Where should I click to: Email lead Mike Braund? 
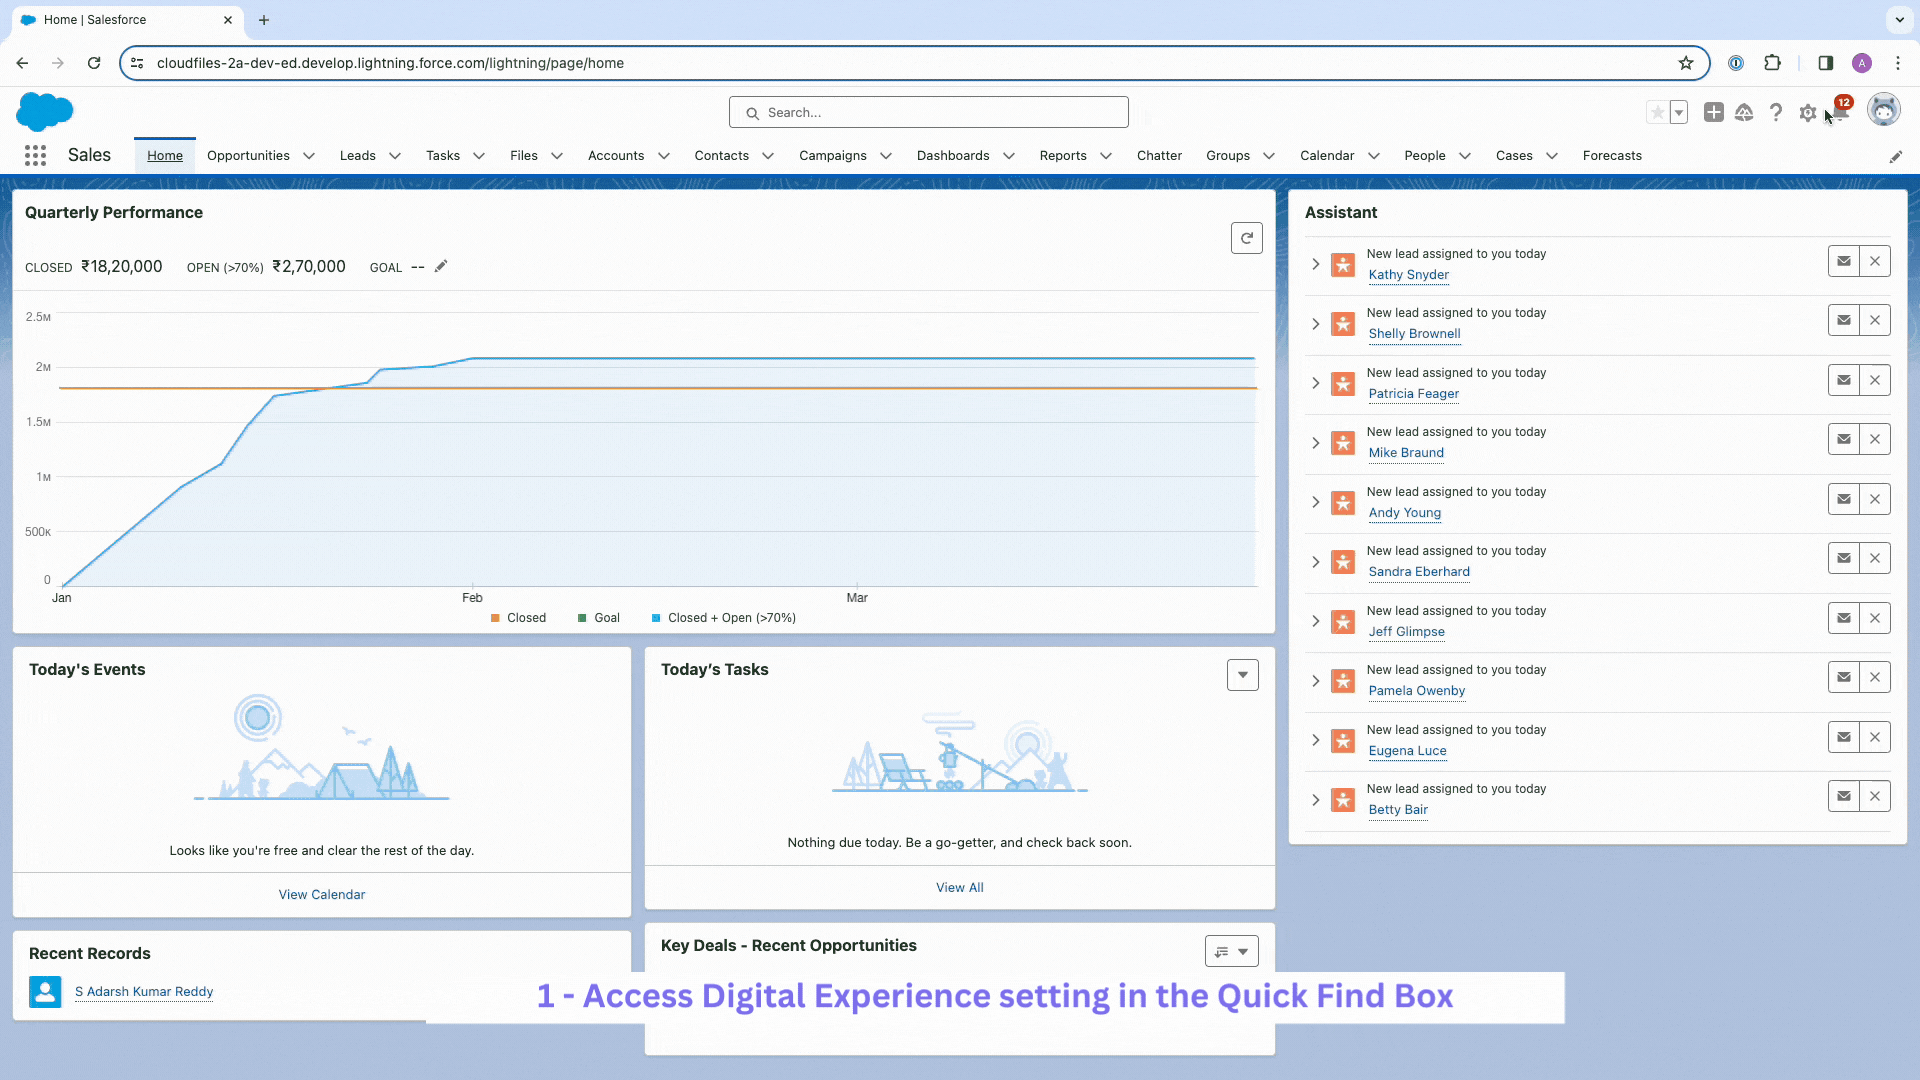click(1843, 439)
